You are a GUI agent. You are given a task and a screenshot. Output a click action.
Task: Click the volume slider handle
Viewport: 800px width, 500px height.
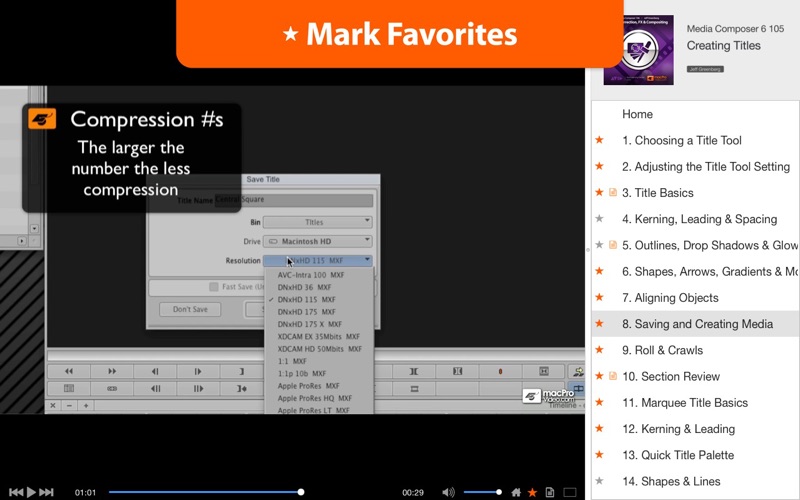pos(498,492)
